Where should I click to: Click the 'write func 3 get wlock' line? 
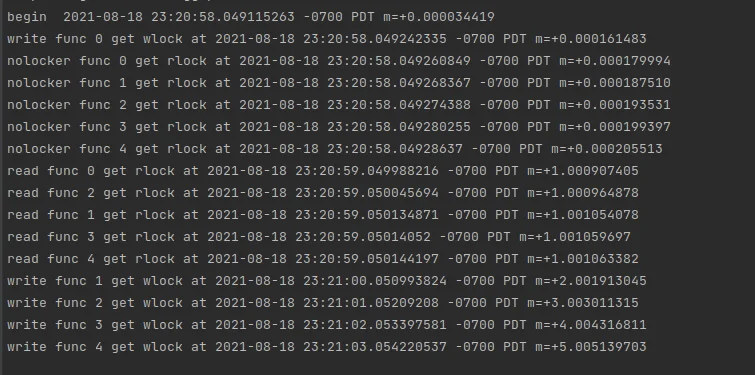pyautogui.click(x=327, y=325)
